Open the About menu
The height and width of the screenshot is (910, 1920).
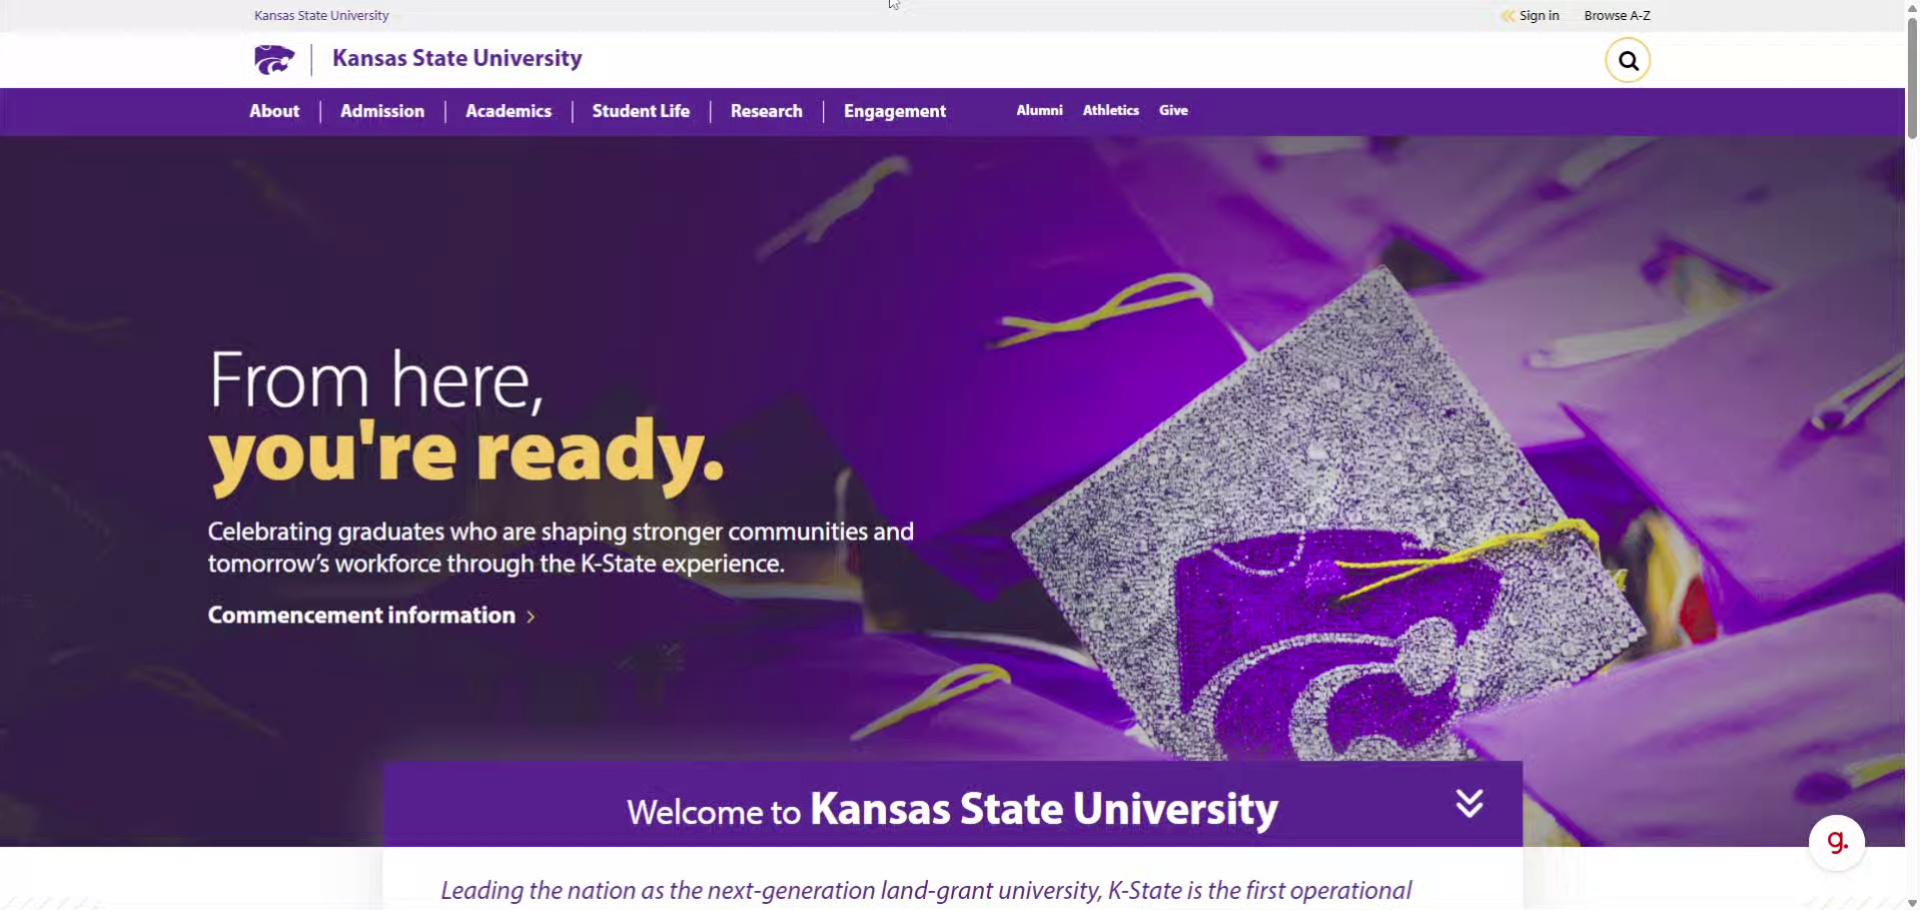click(274, 111)
